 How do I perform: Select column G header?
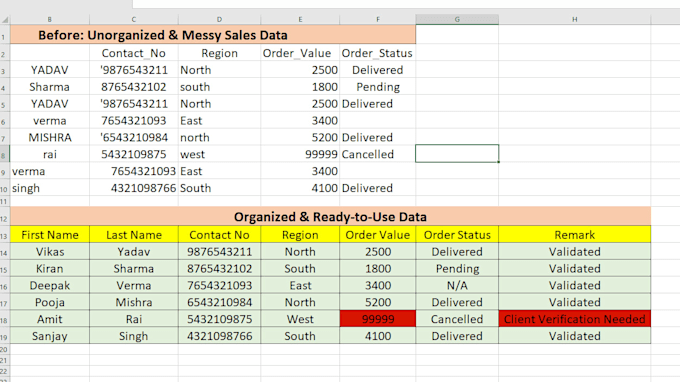pyautogui.click(x=457, y=20)
